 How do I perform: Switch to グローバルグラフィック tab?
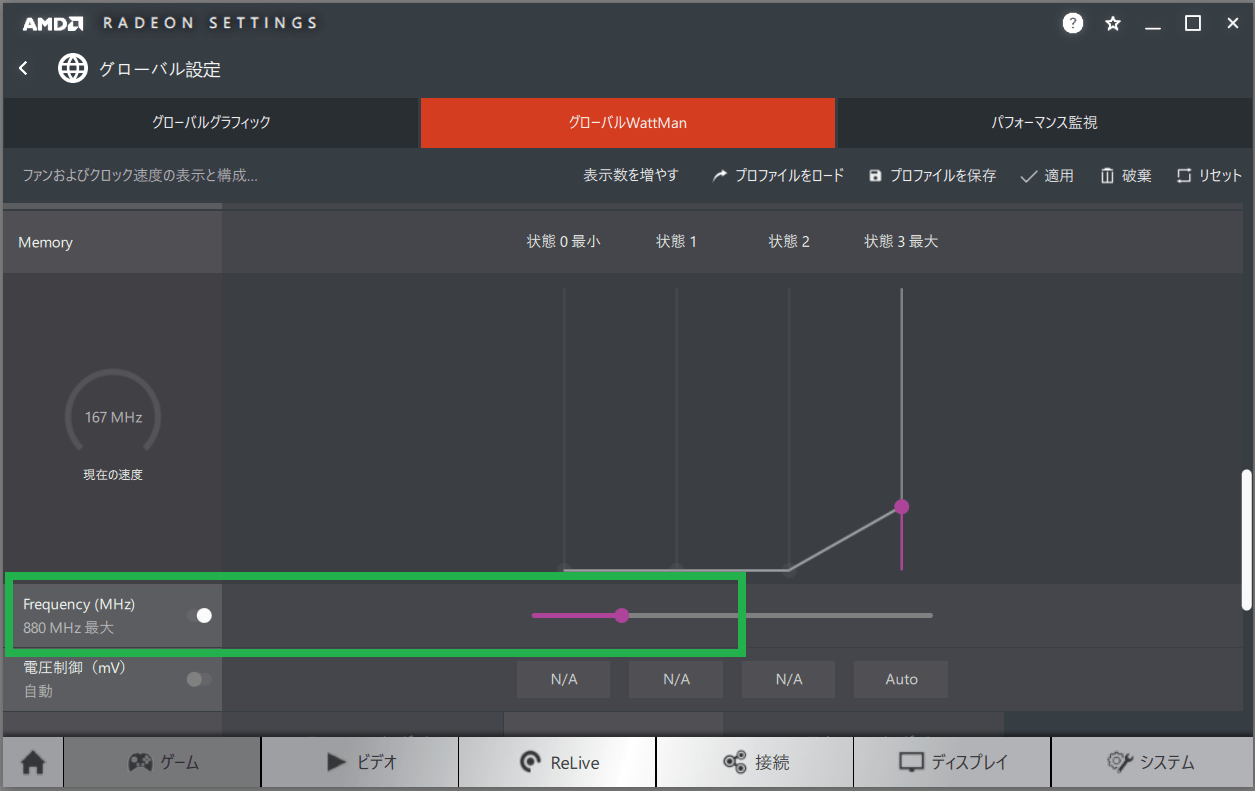click(211, 123)
